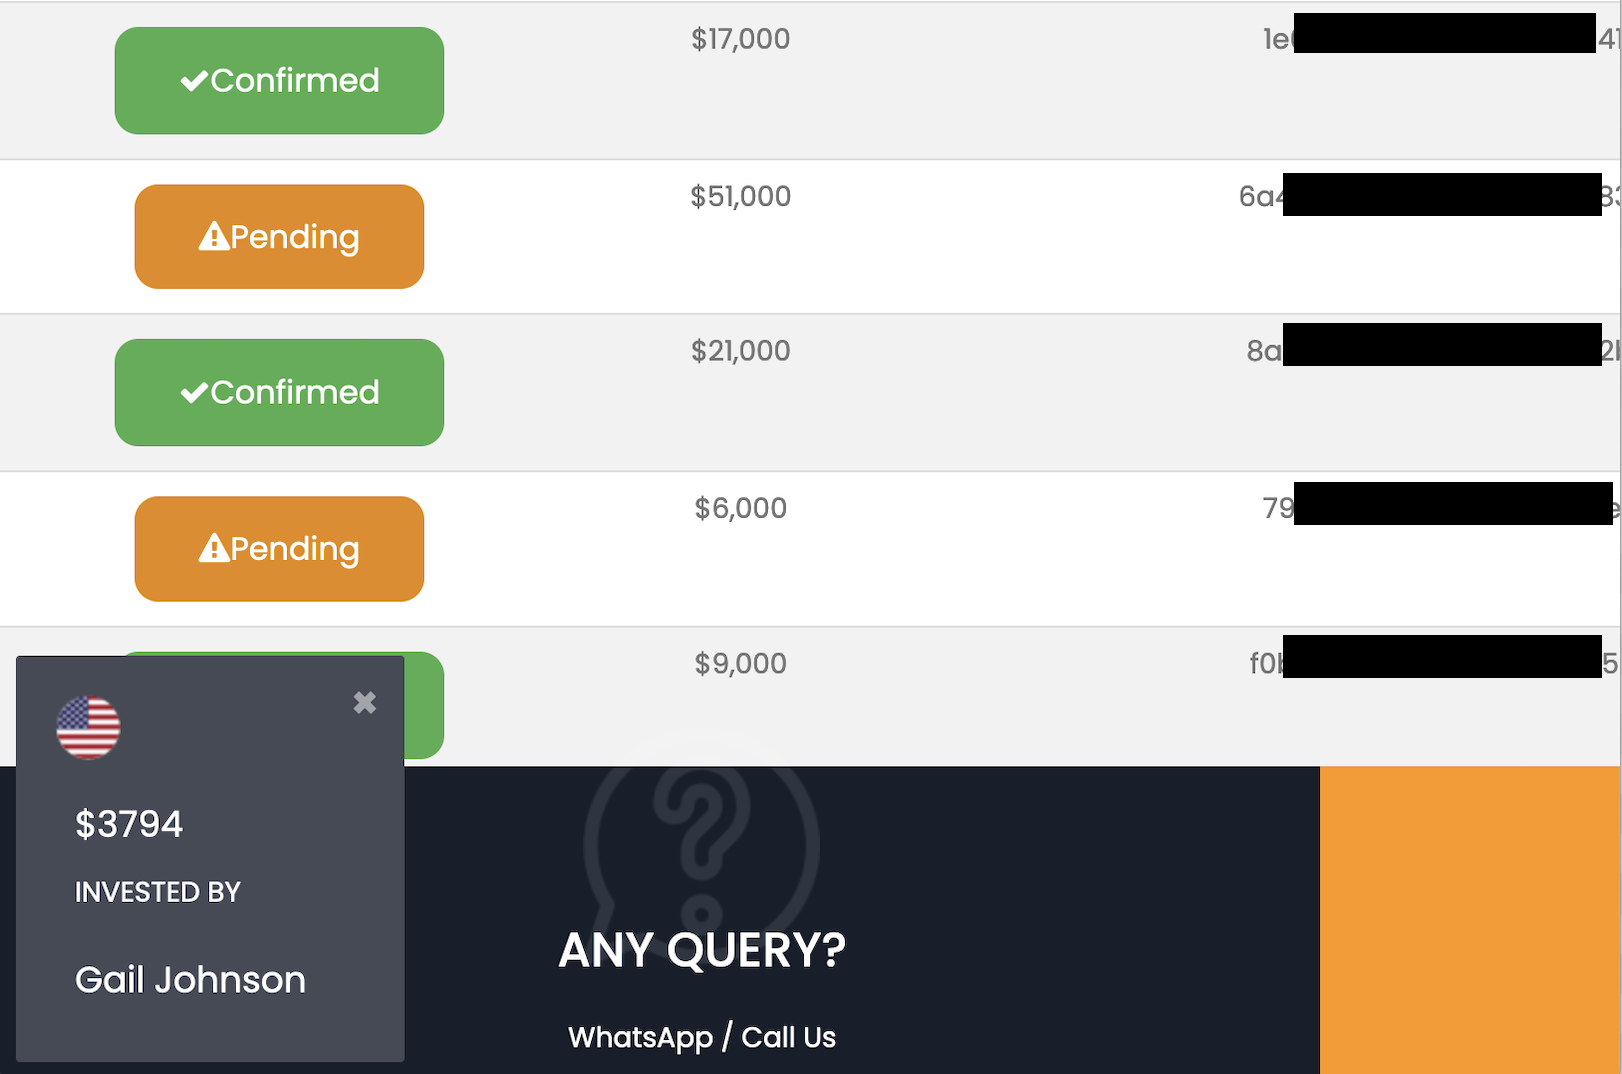Click the warning triangle beside $6,000 Pending

coord(214,548)
